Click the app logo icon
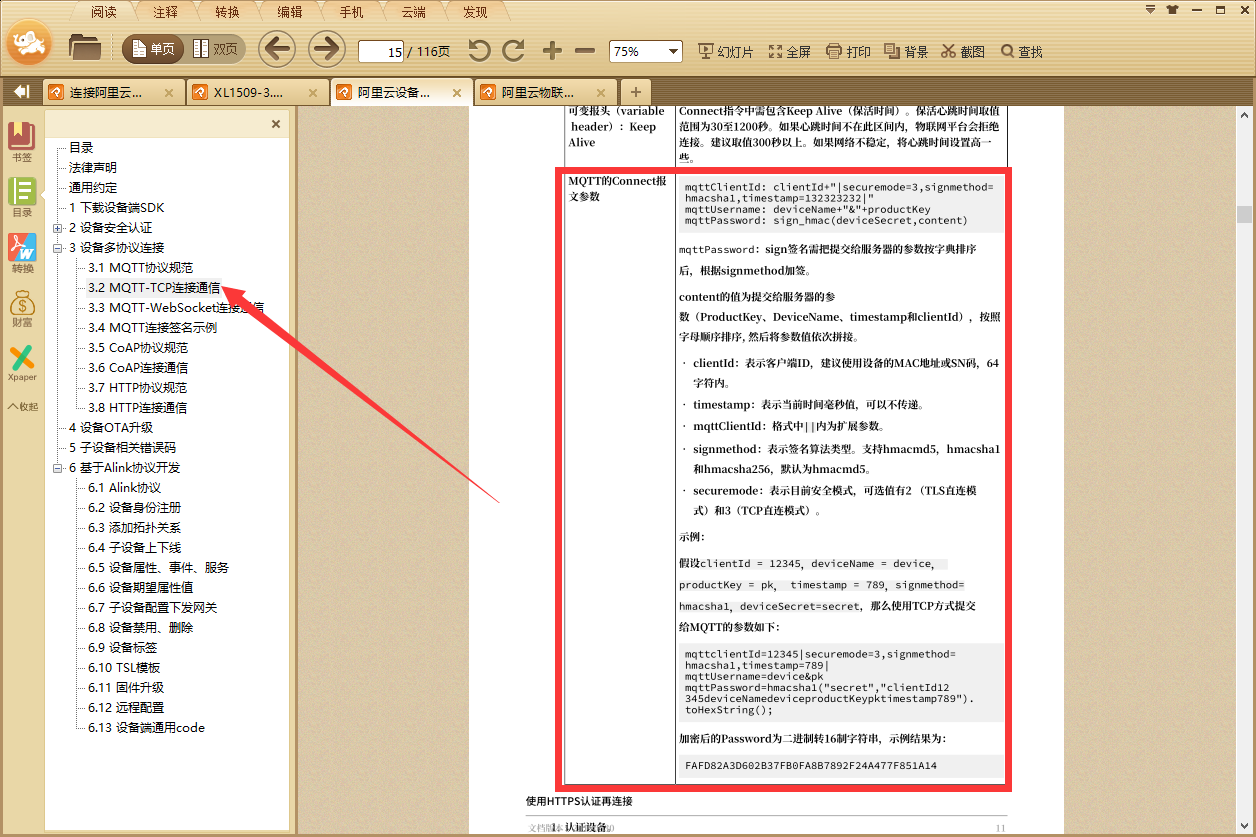1256x837 pixels. click(x=29, y=42)
